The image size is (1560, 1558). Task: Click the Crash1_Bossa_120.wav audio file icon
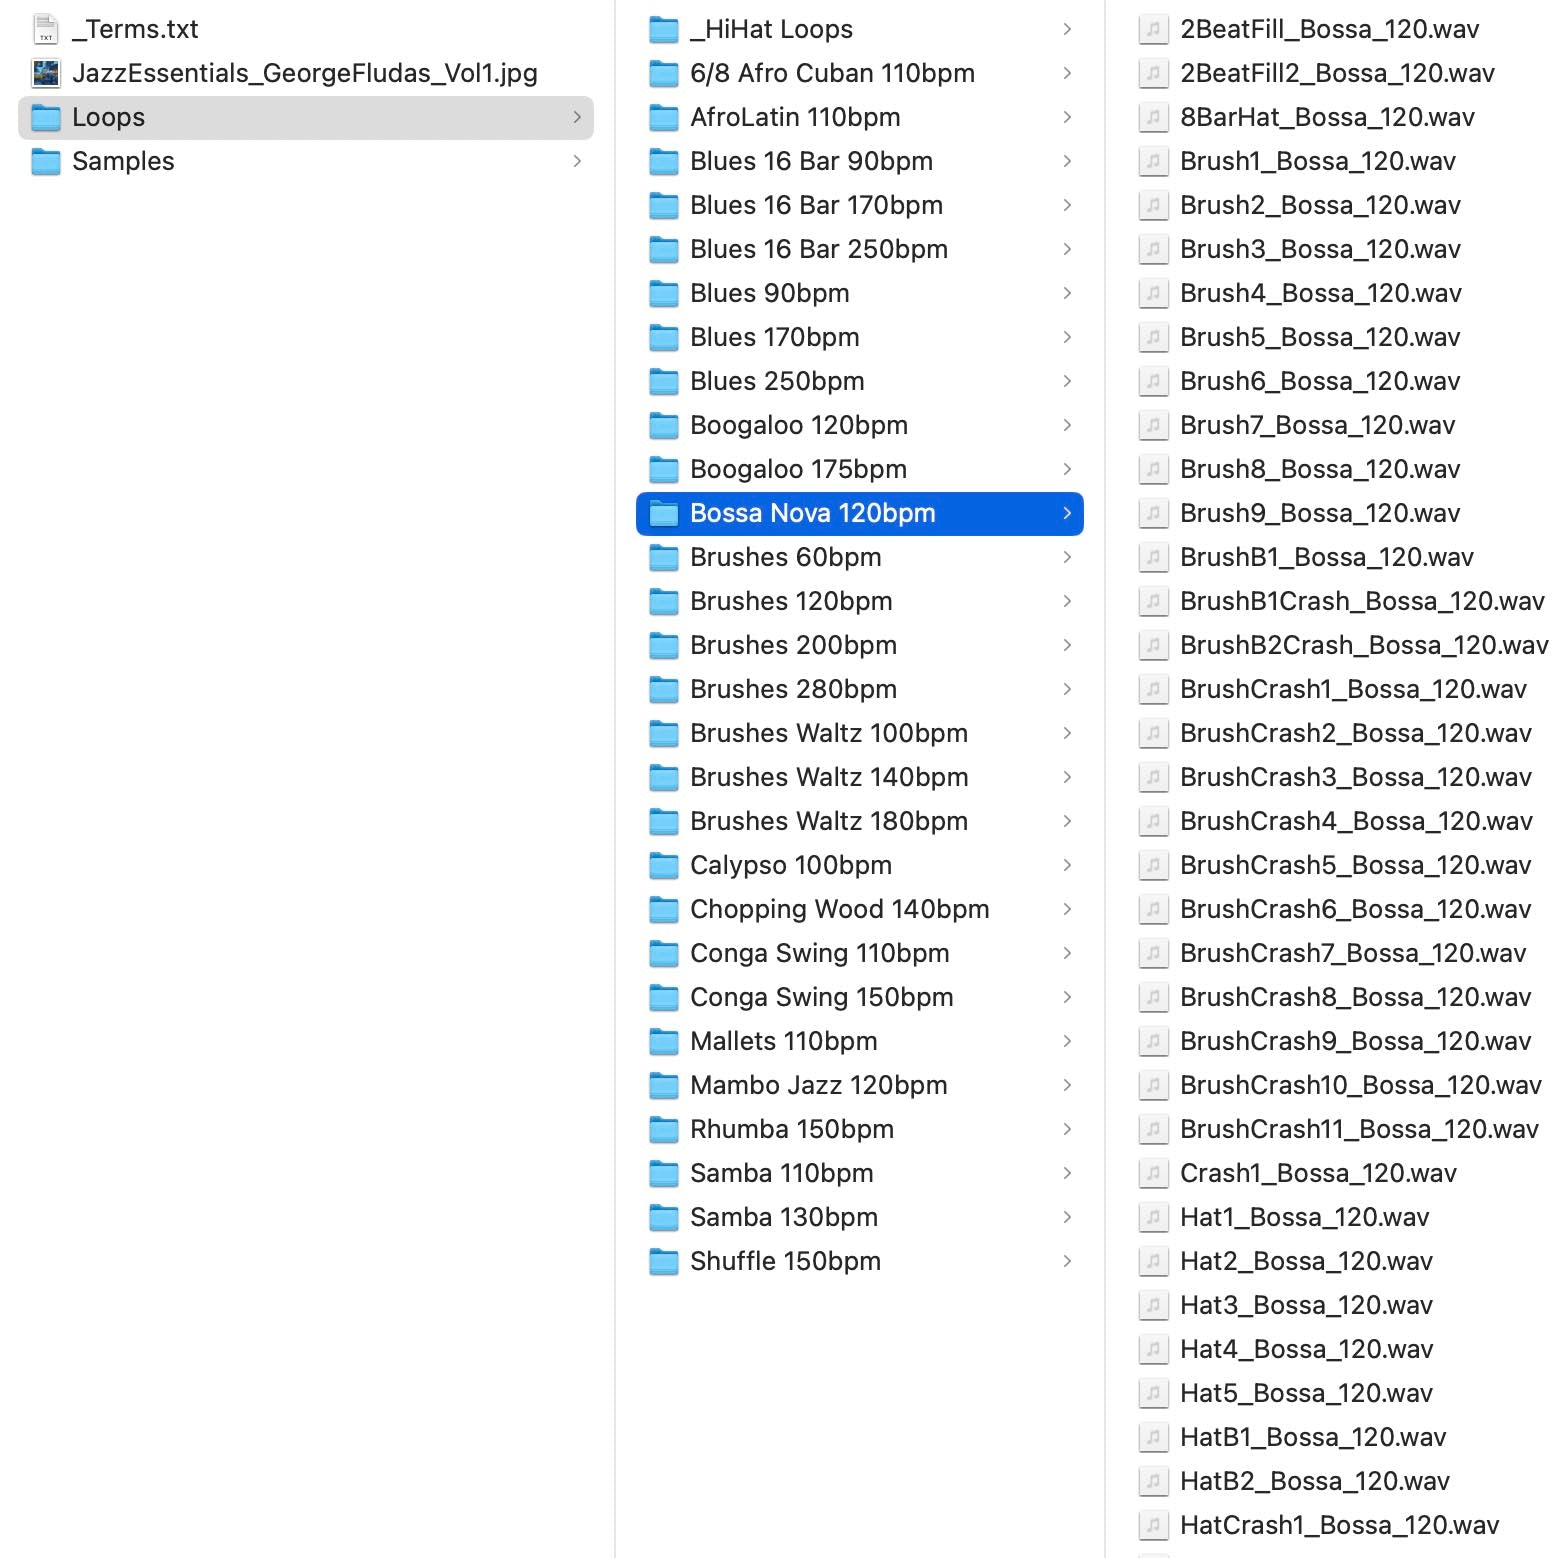tap(1153, 1173)
